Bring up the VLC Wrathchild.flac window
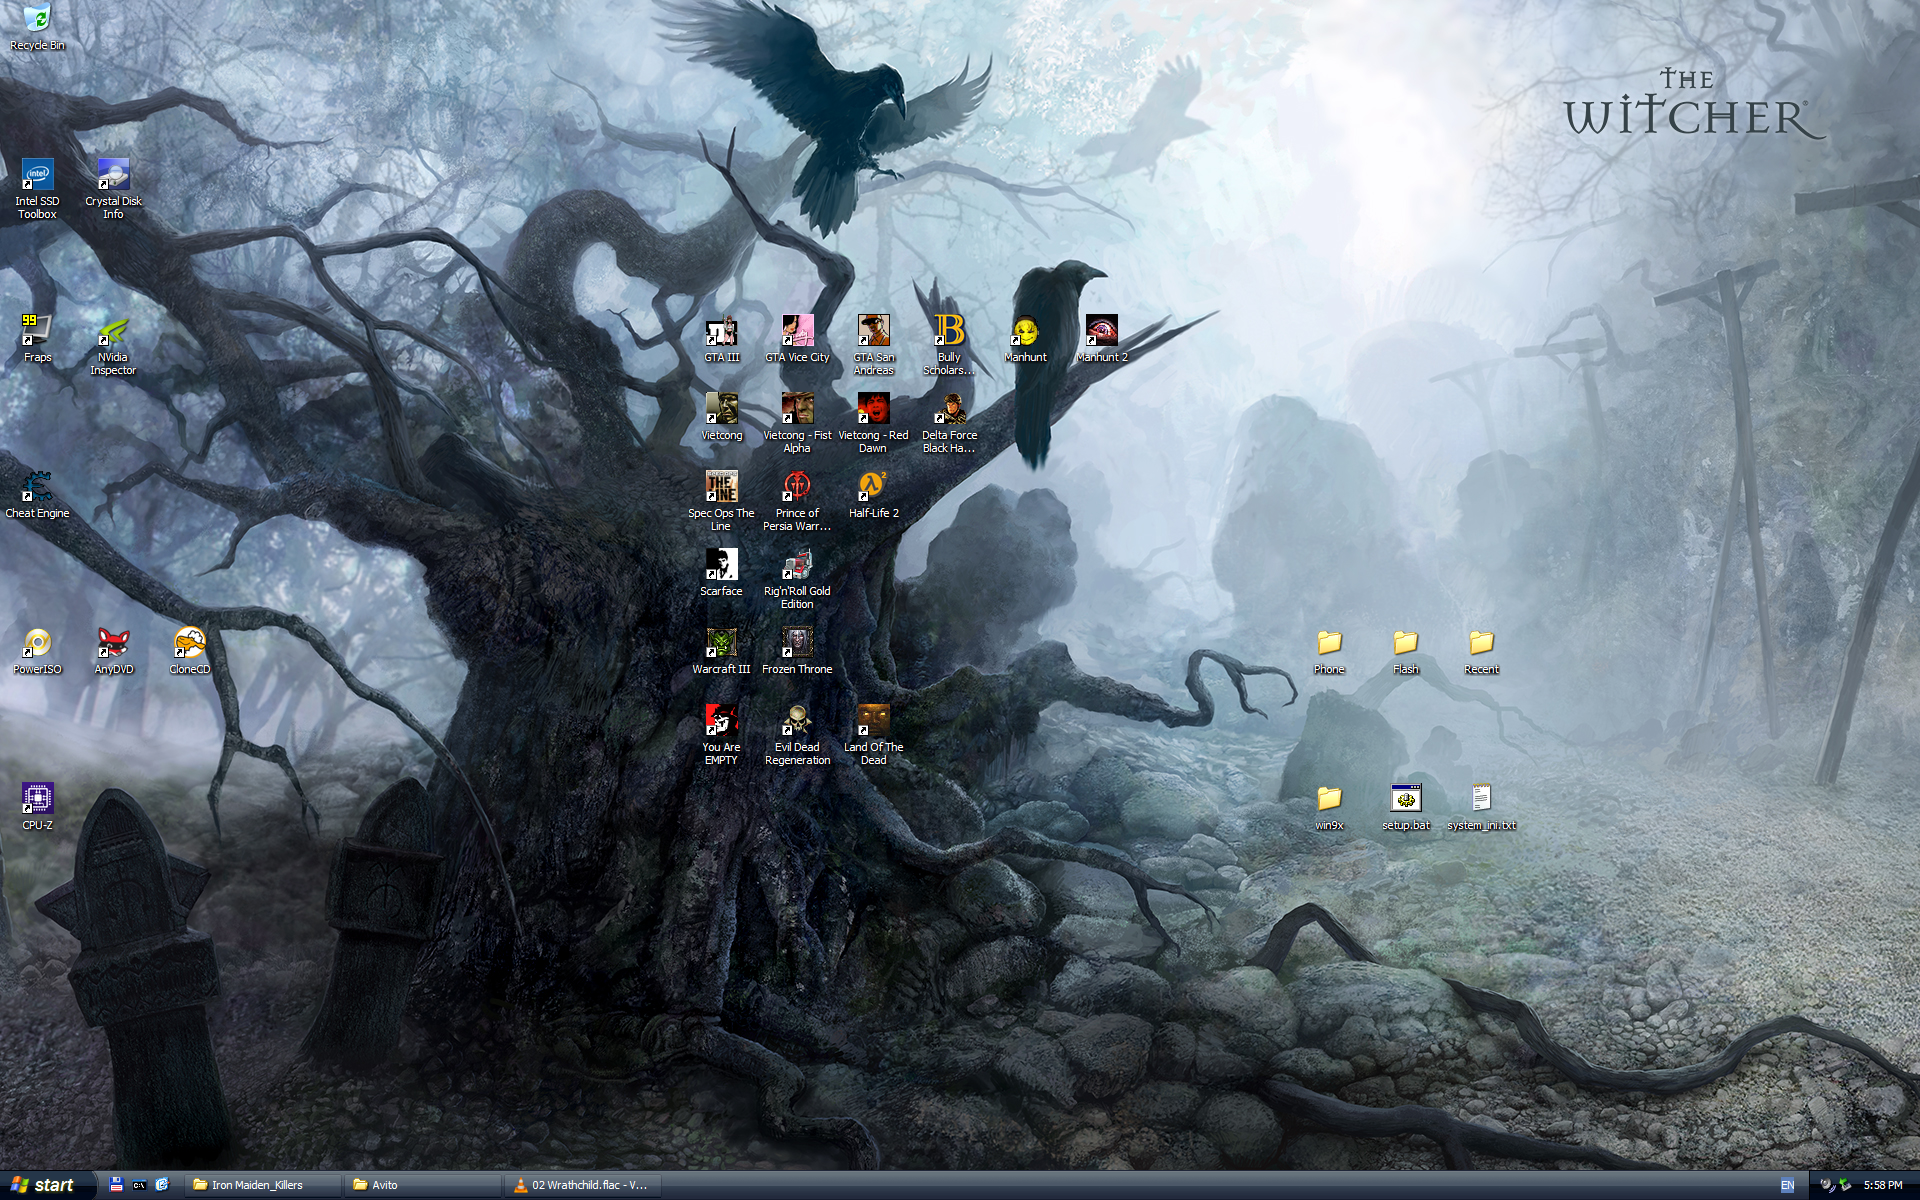Screen dimensions: 1920x1200 [582, 1185]
